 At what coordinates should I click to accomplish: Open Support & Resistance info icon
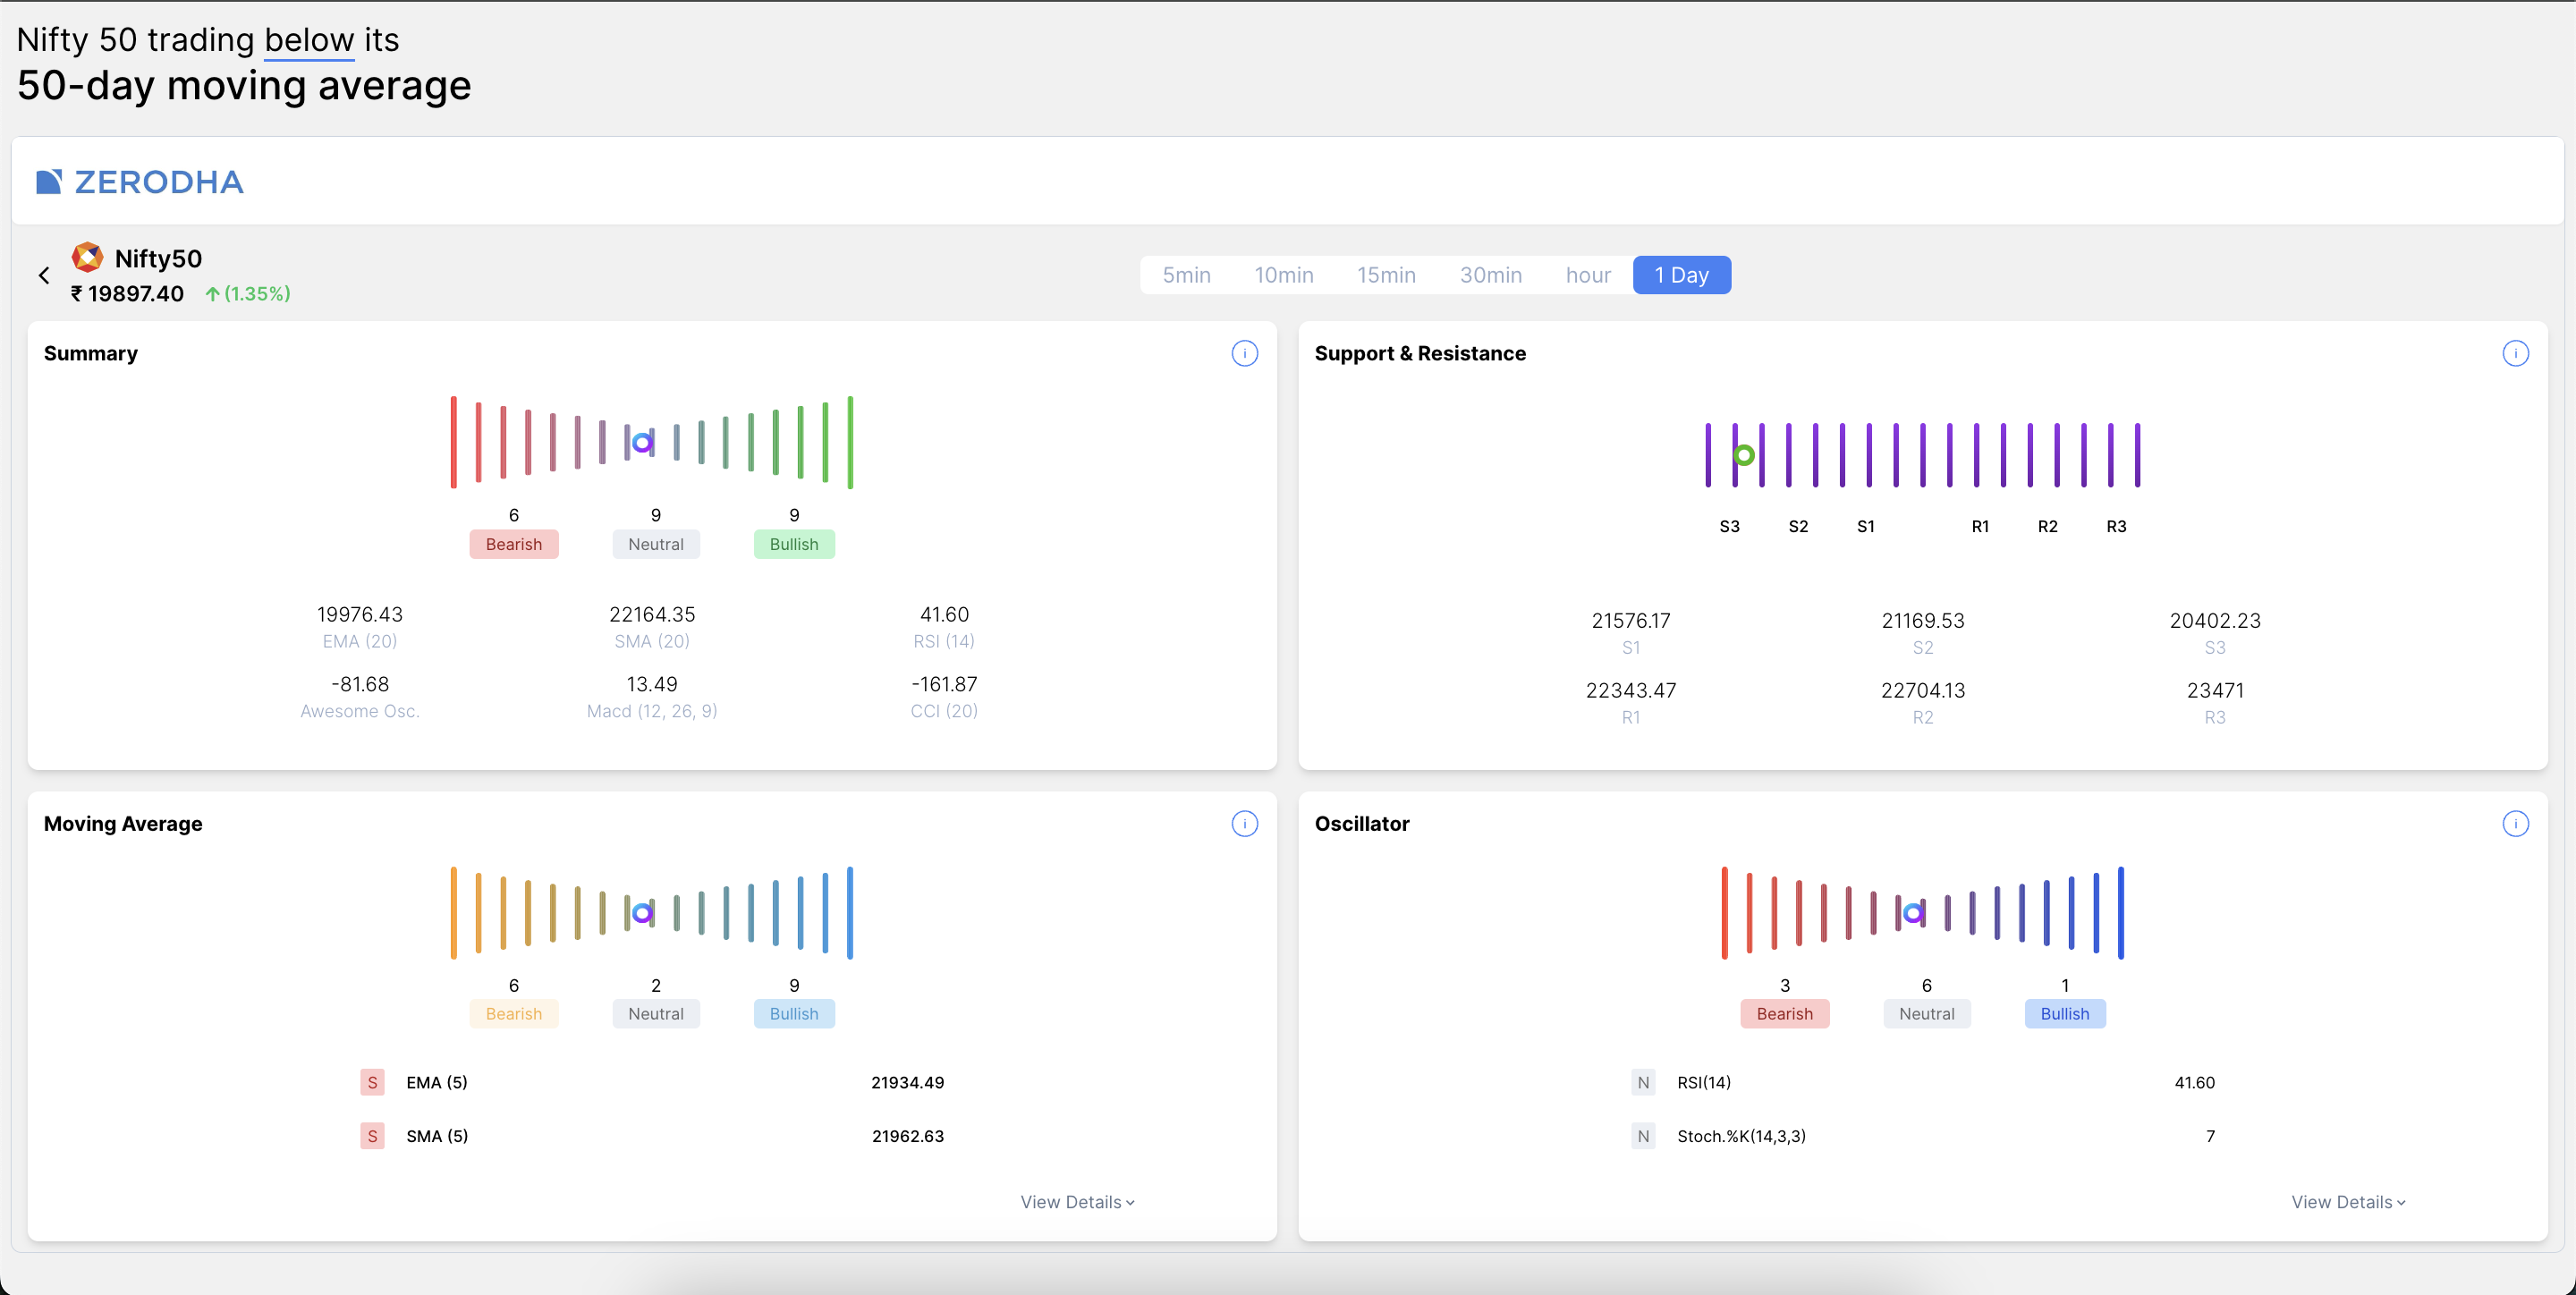pos(2515,353)
